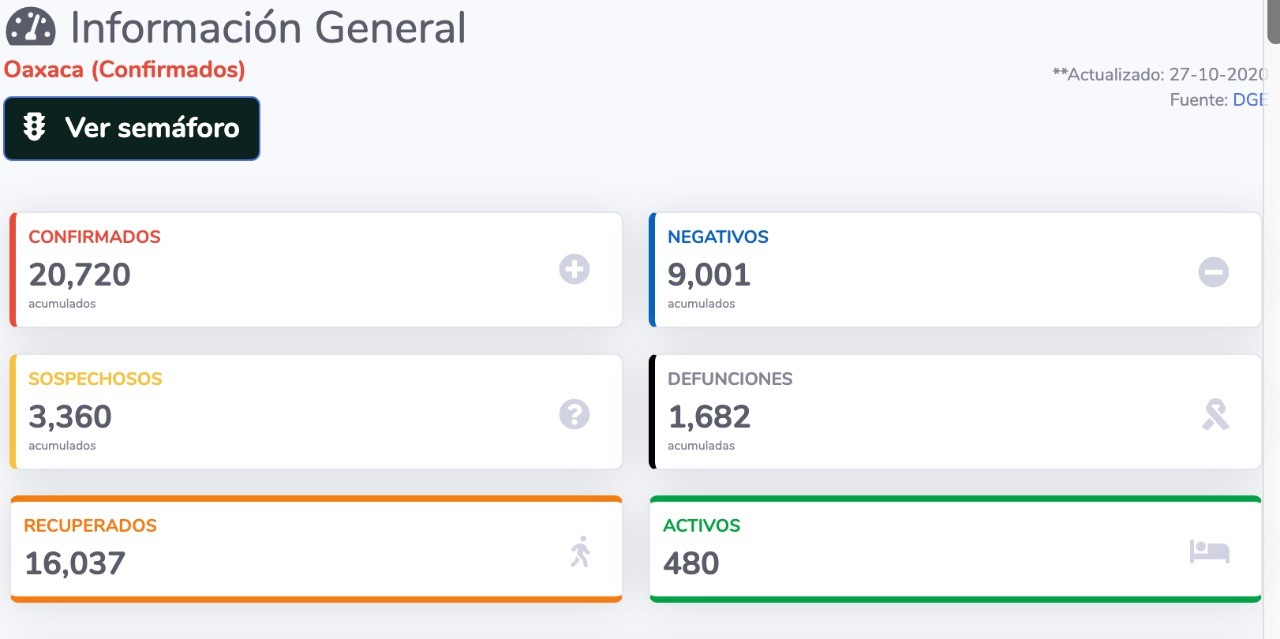This screenshot has width=1280, height=639.
Task: Select the value 1,682
Action: click(x=709, y=416)
